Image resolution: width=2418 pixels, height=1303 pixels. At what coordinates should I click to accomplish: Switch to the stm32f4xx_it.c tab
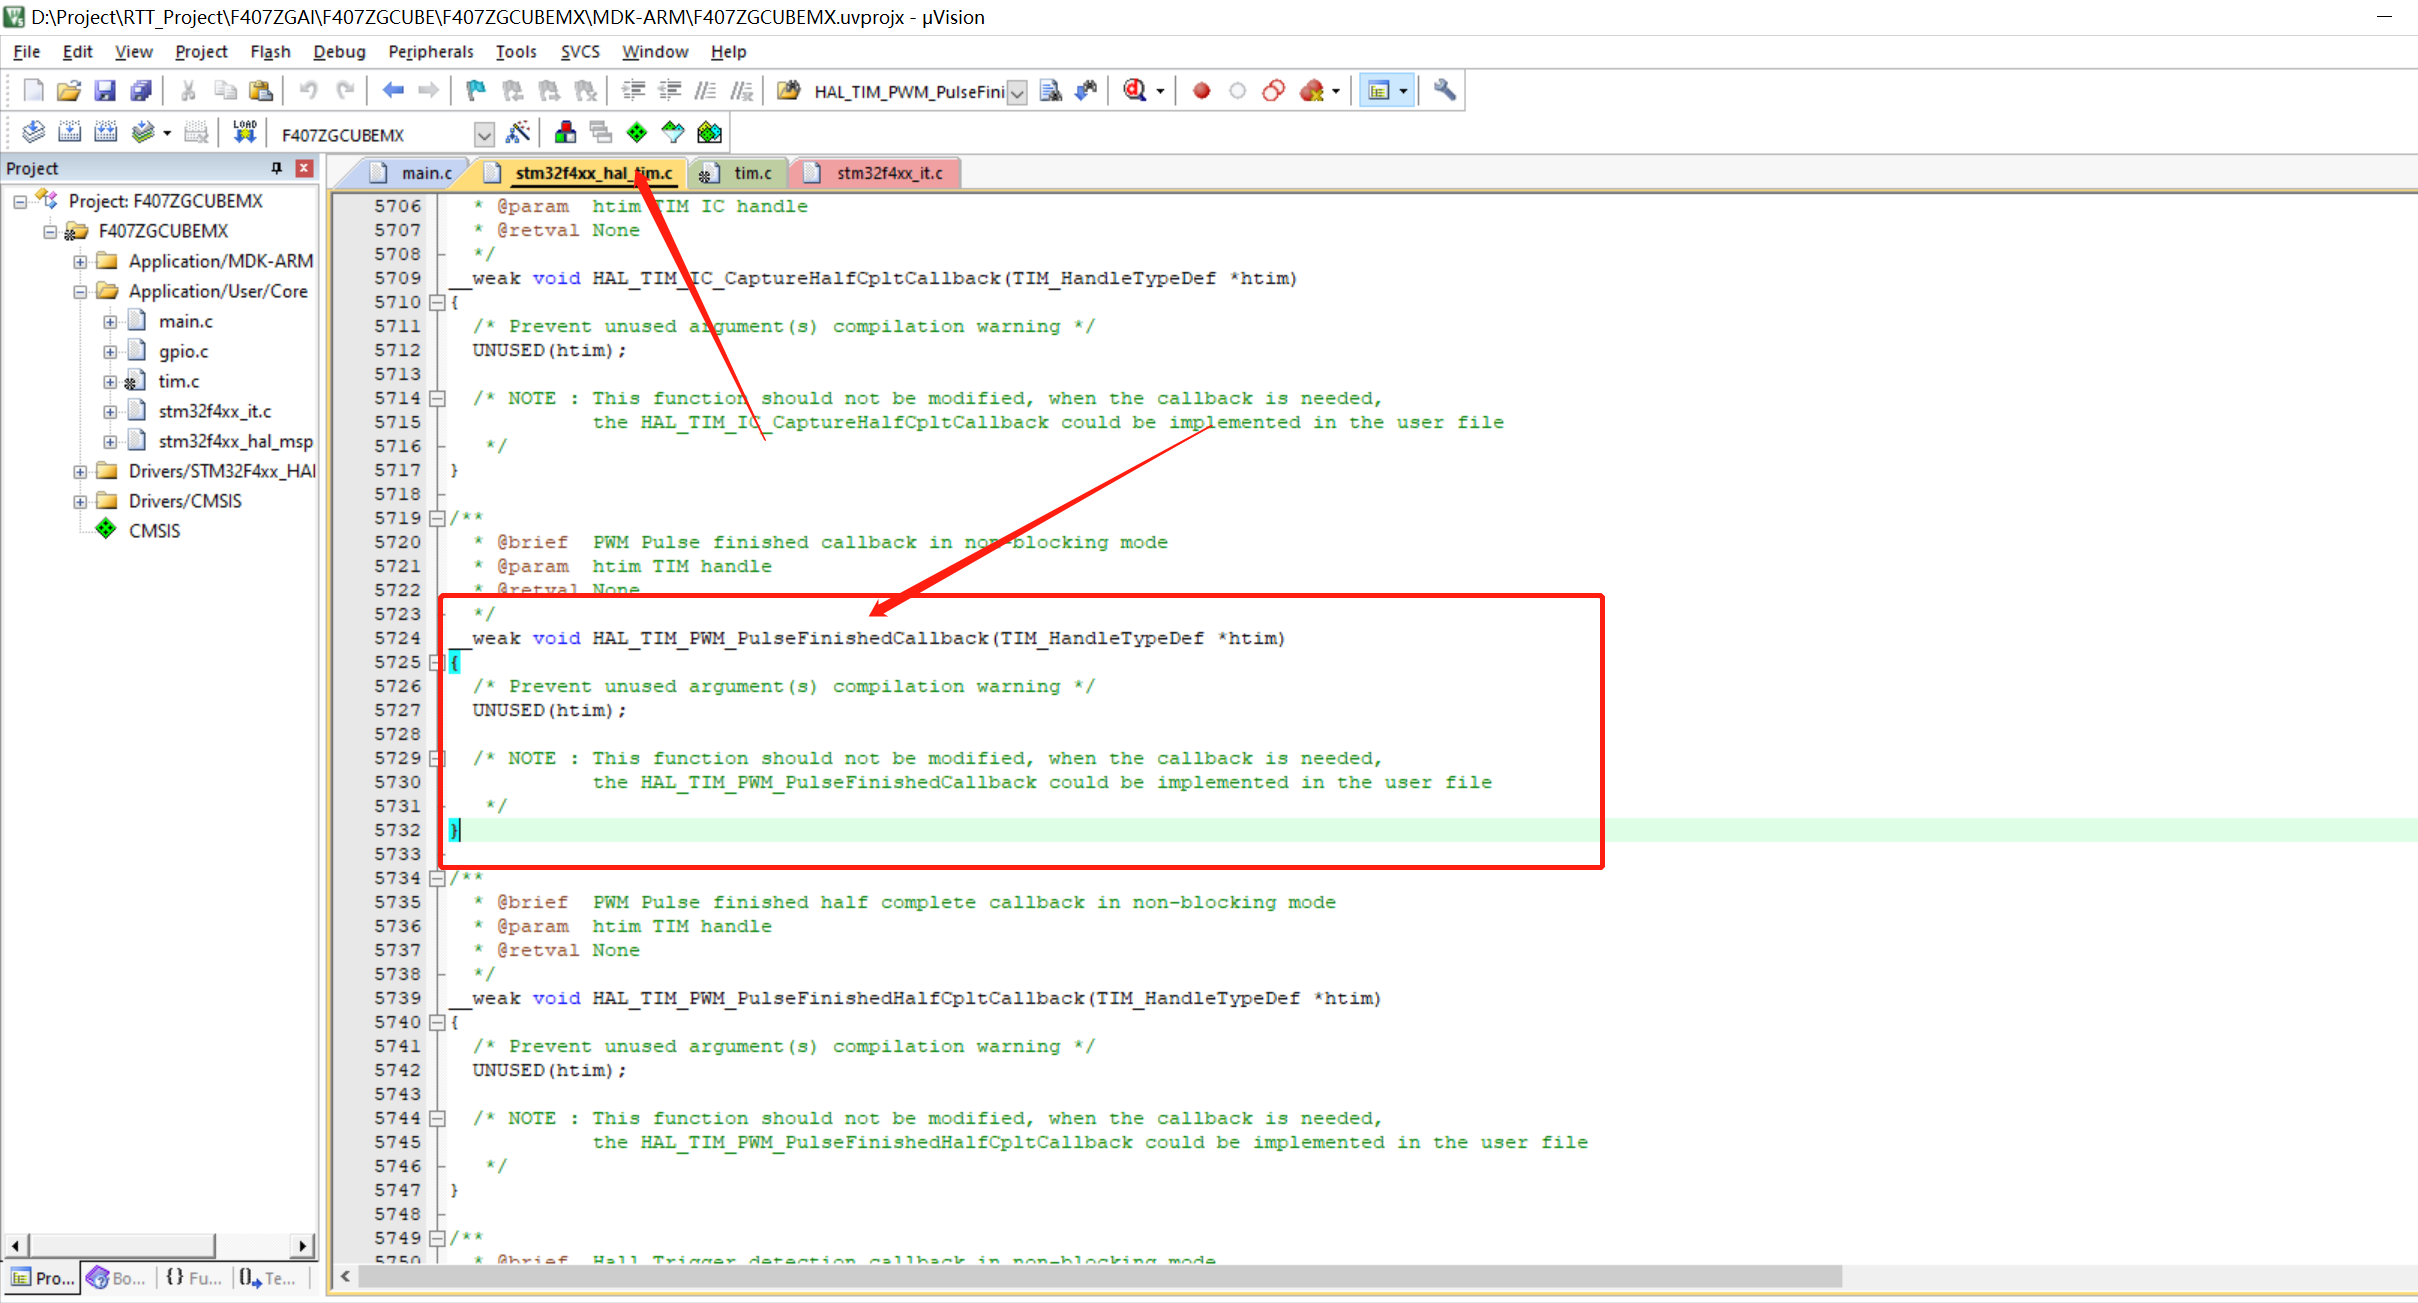[888, 172]
